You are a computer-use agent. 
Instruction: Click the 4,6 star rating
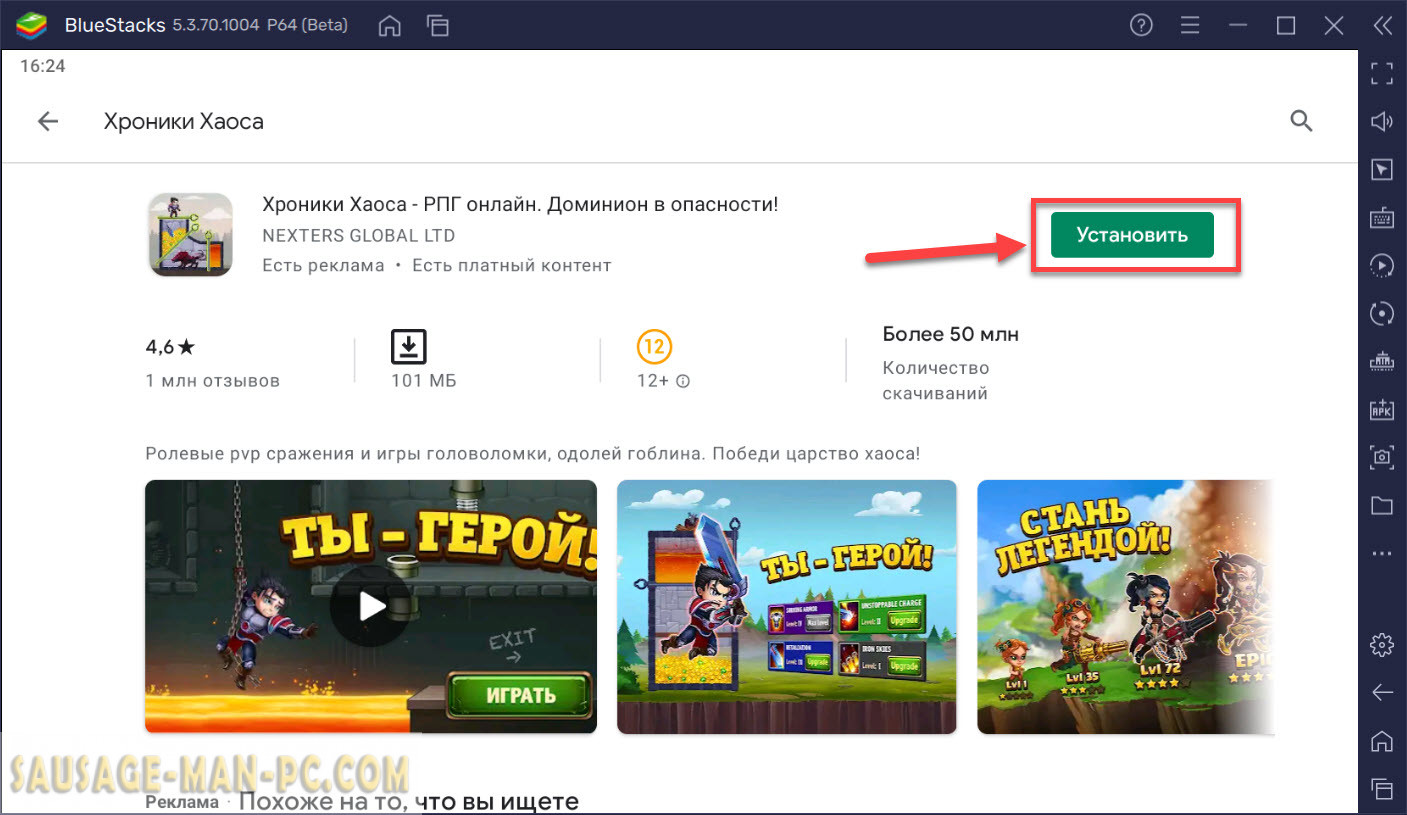pos(171,347)
